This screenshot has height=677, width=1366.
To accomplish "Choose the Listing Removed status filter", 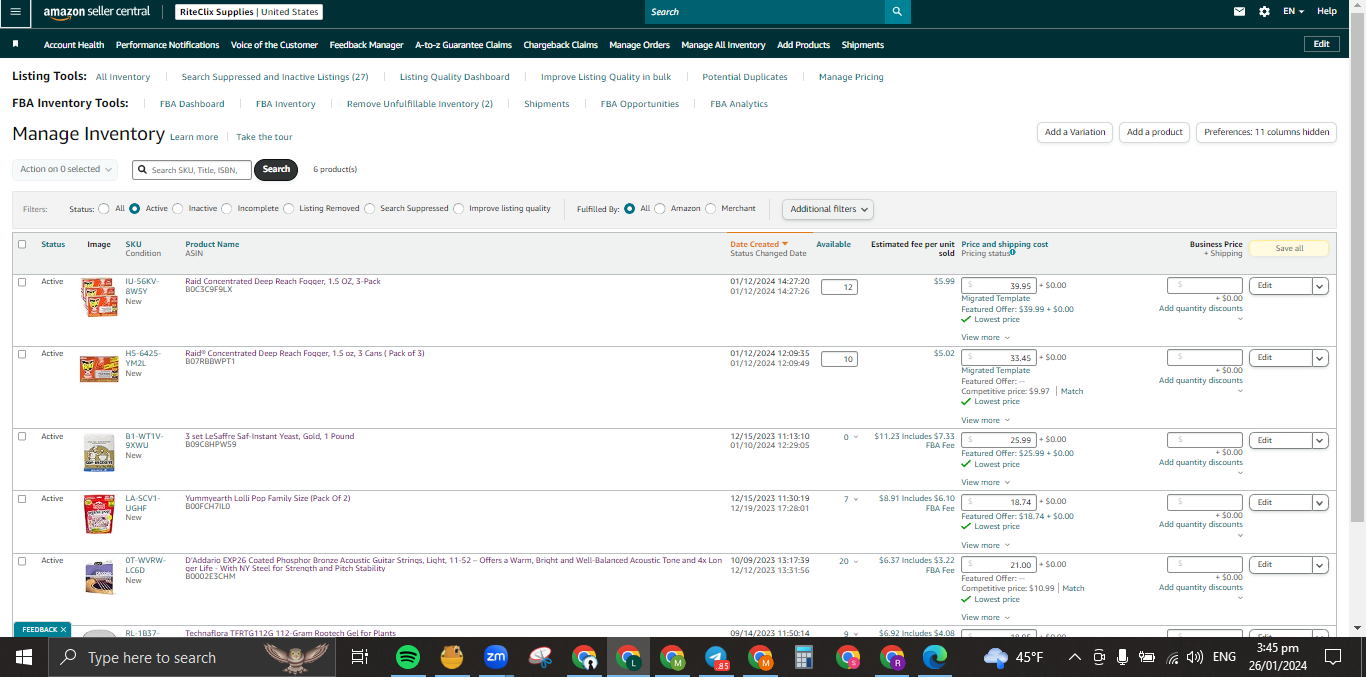I will tap(289, 209).
